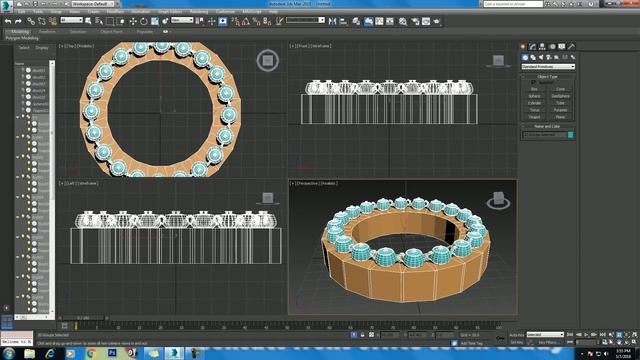Open the Graph Editors menu
640x360 pixels.
[170, 12]
